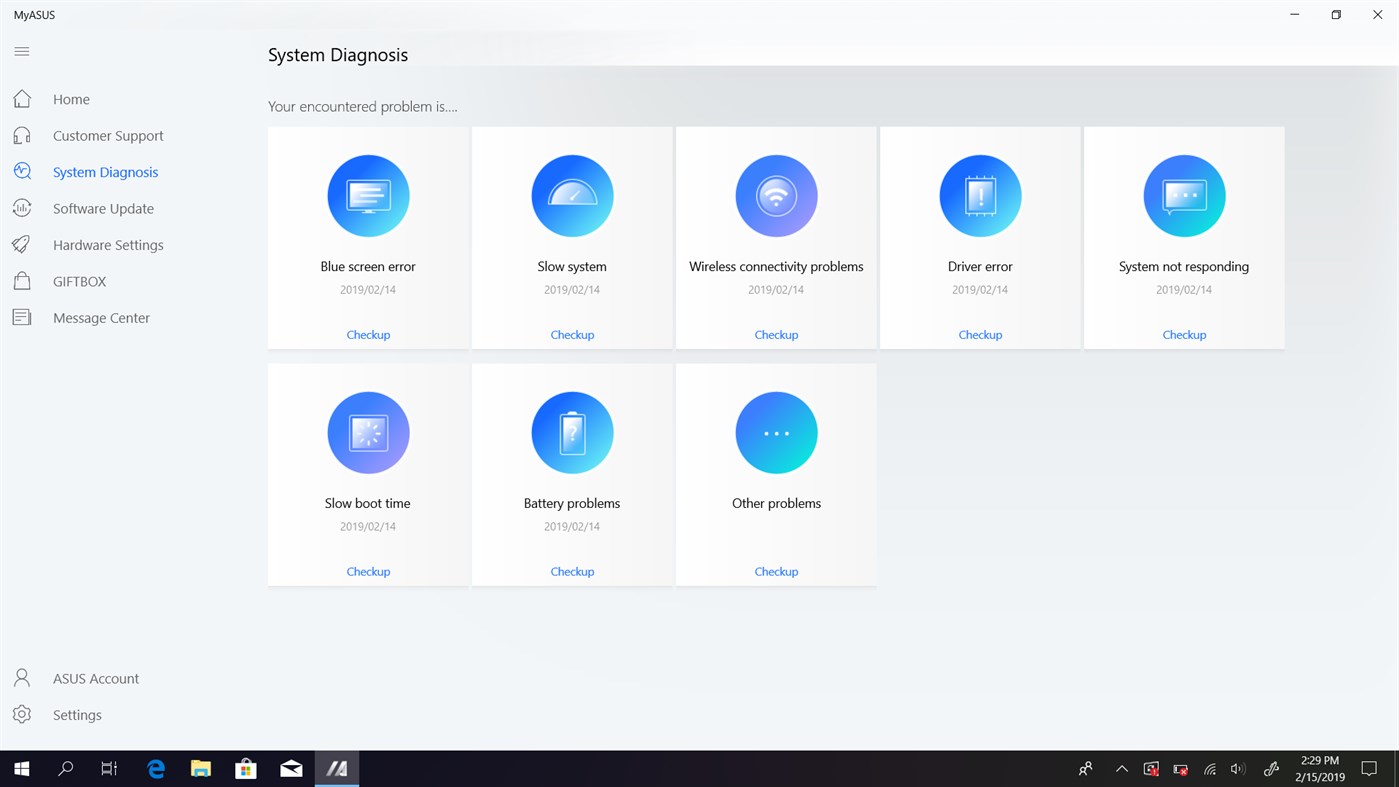The width and height of the screenshot is (1399, 787).
Task: Click the 'System not responding' title
Action: tap(1184, 267)
